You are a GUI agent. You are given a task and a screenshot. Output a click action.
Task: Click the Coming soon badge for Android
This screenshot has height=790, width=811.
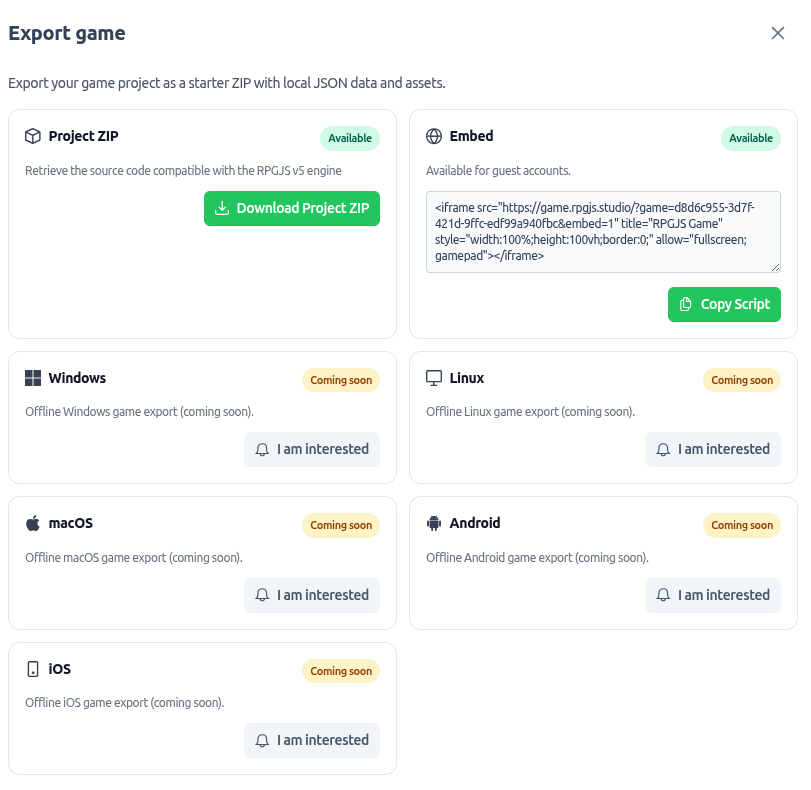741,525
